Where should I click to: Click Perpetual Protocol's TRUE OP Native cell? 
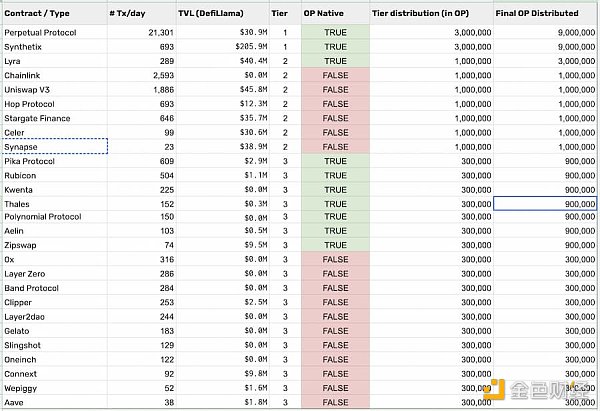336,33
